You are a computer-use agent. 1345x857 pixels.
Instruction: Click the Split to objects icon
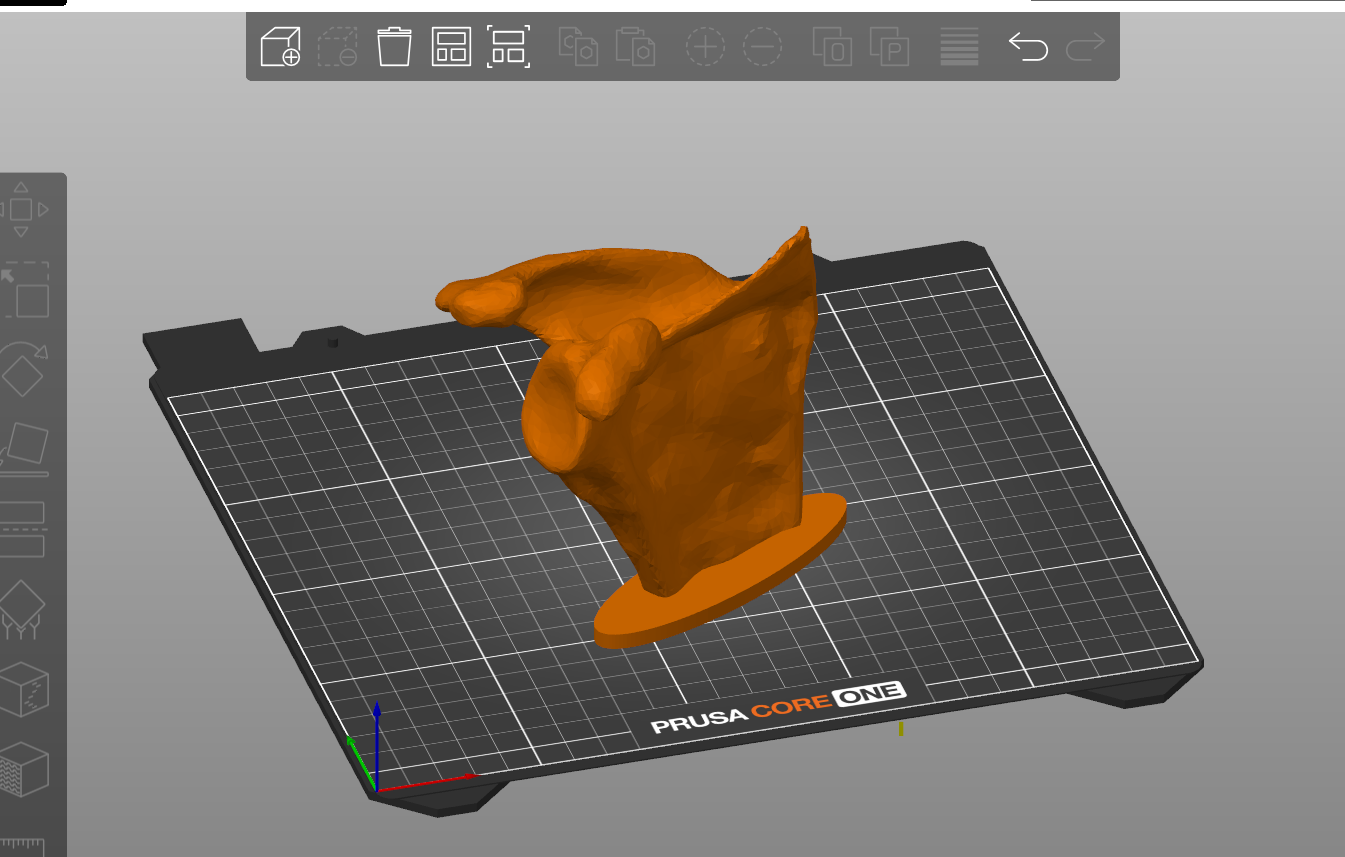(x=832, y=47)
